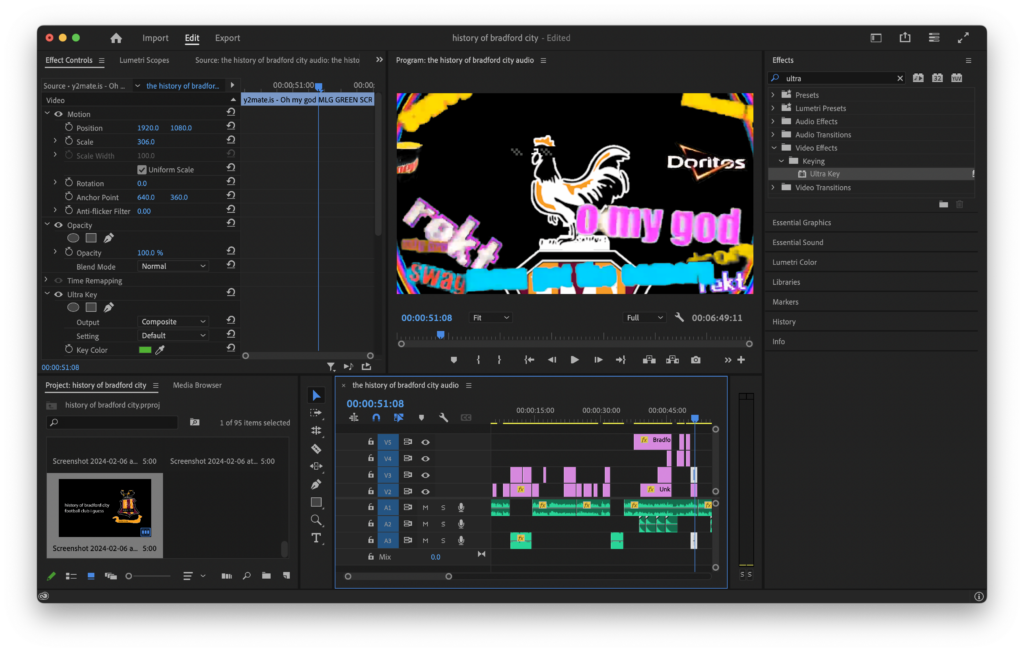Select the Pen tool in toolbar
This screenshot has width=1024, height=652.
pyautogui.click(x=316, y=484)
